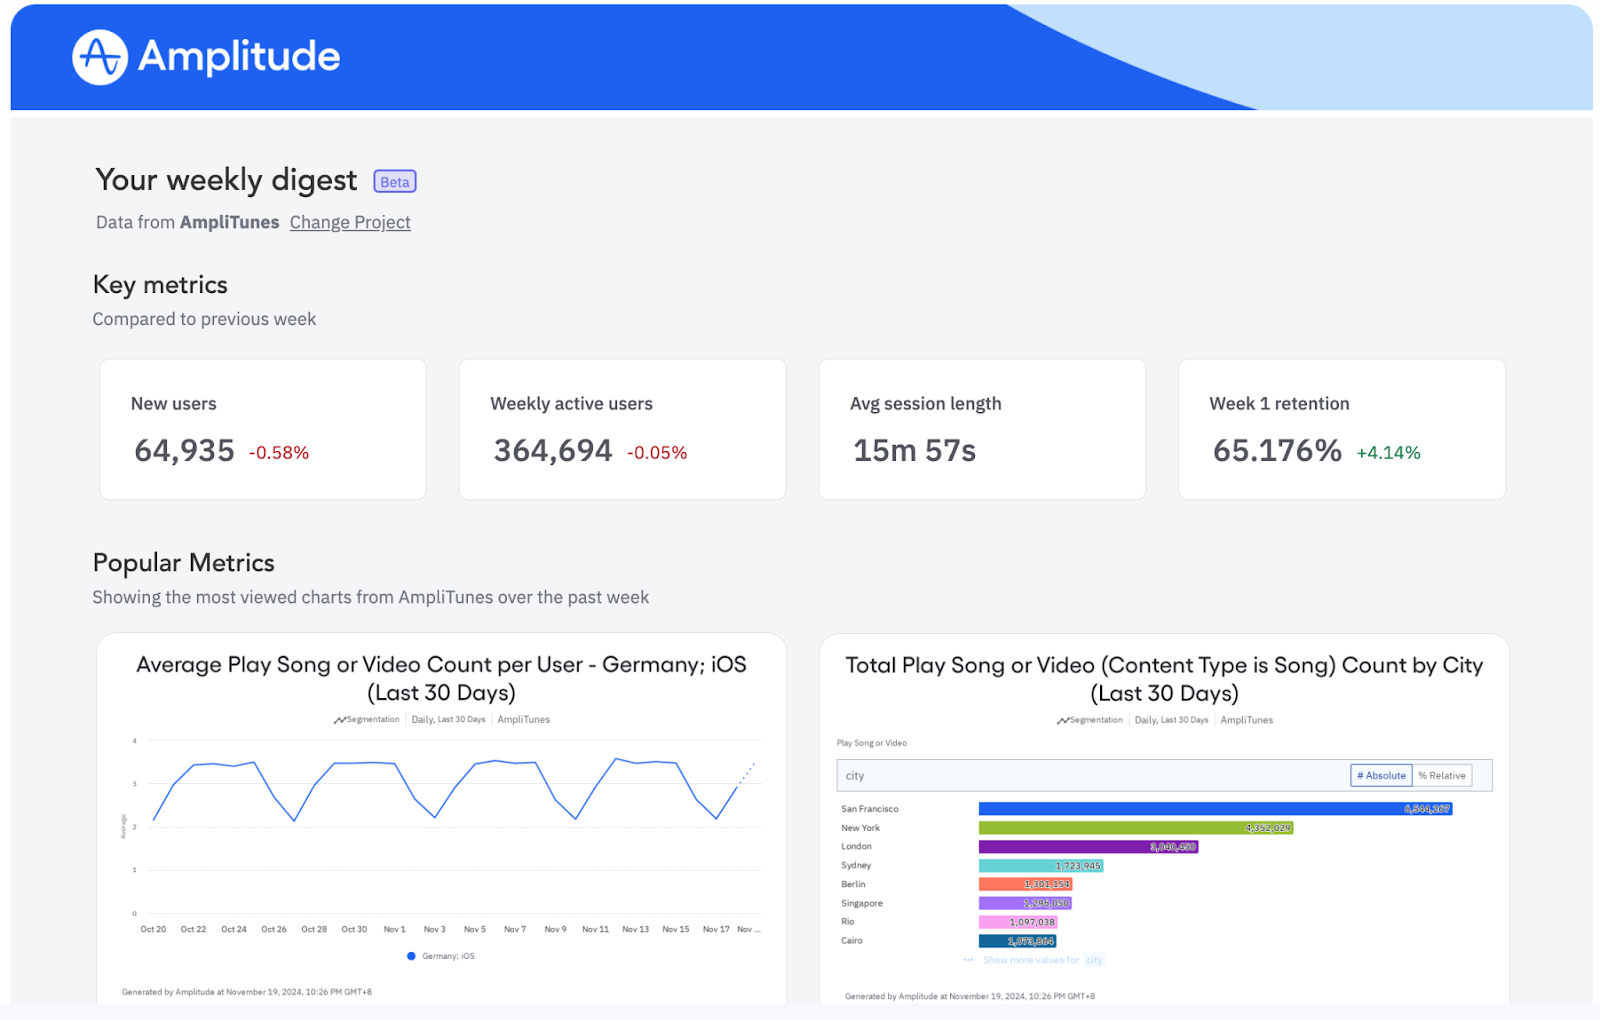Select the # Absolute toggle
The height and width of the screenshot is (1020, 1600).
(x=1381, y=775)
